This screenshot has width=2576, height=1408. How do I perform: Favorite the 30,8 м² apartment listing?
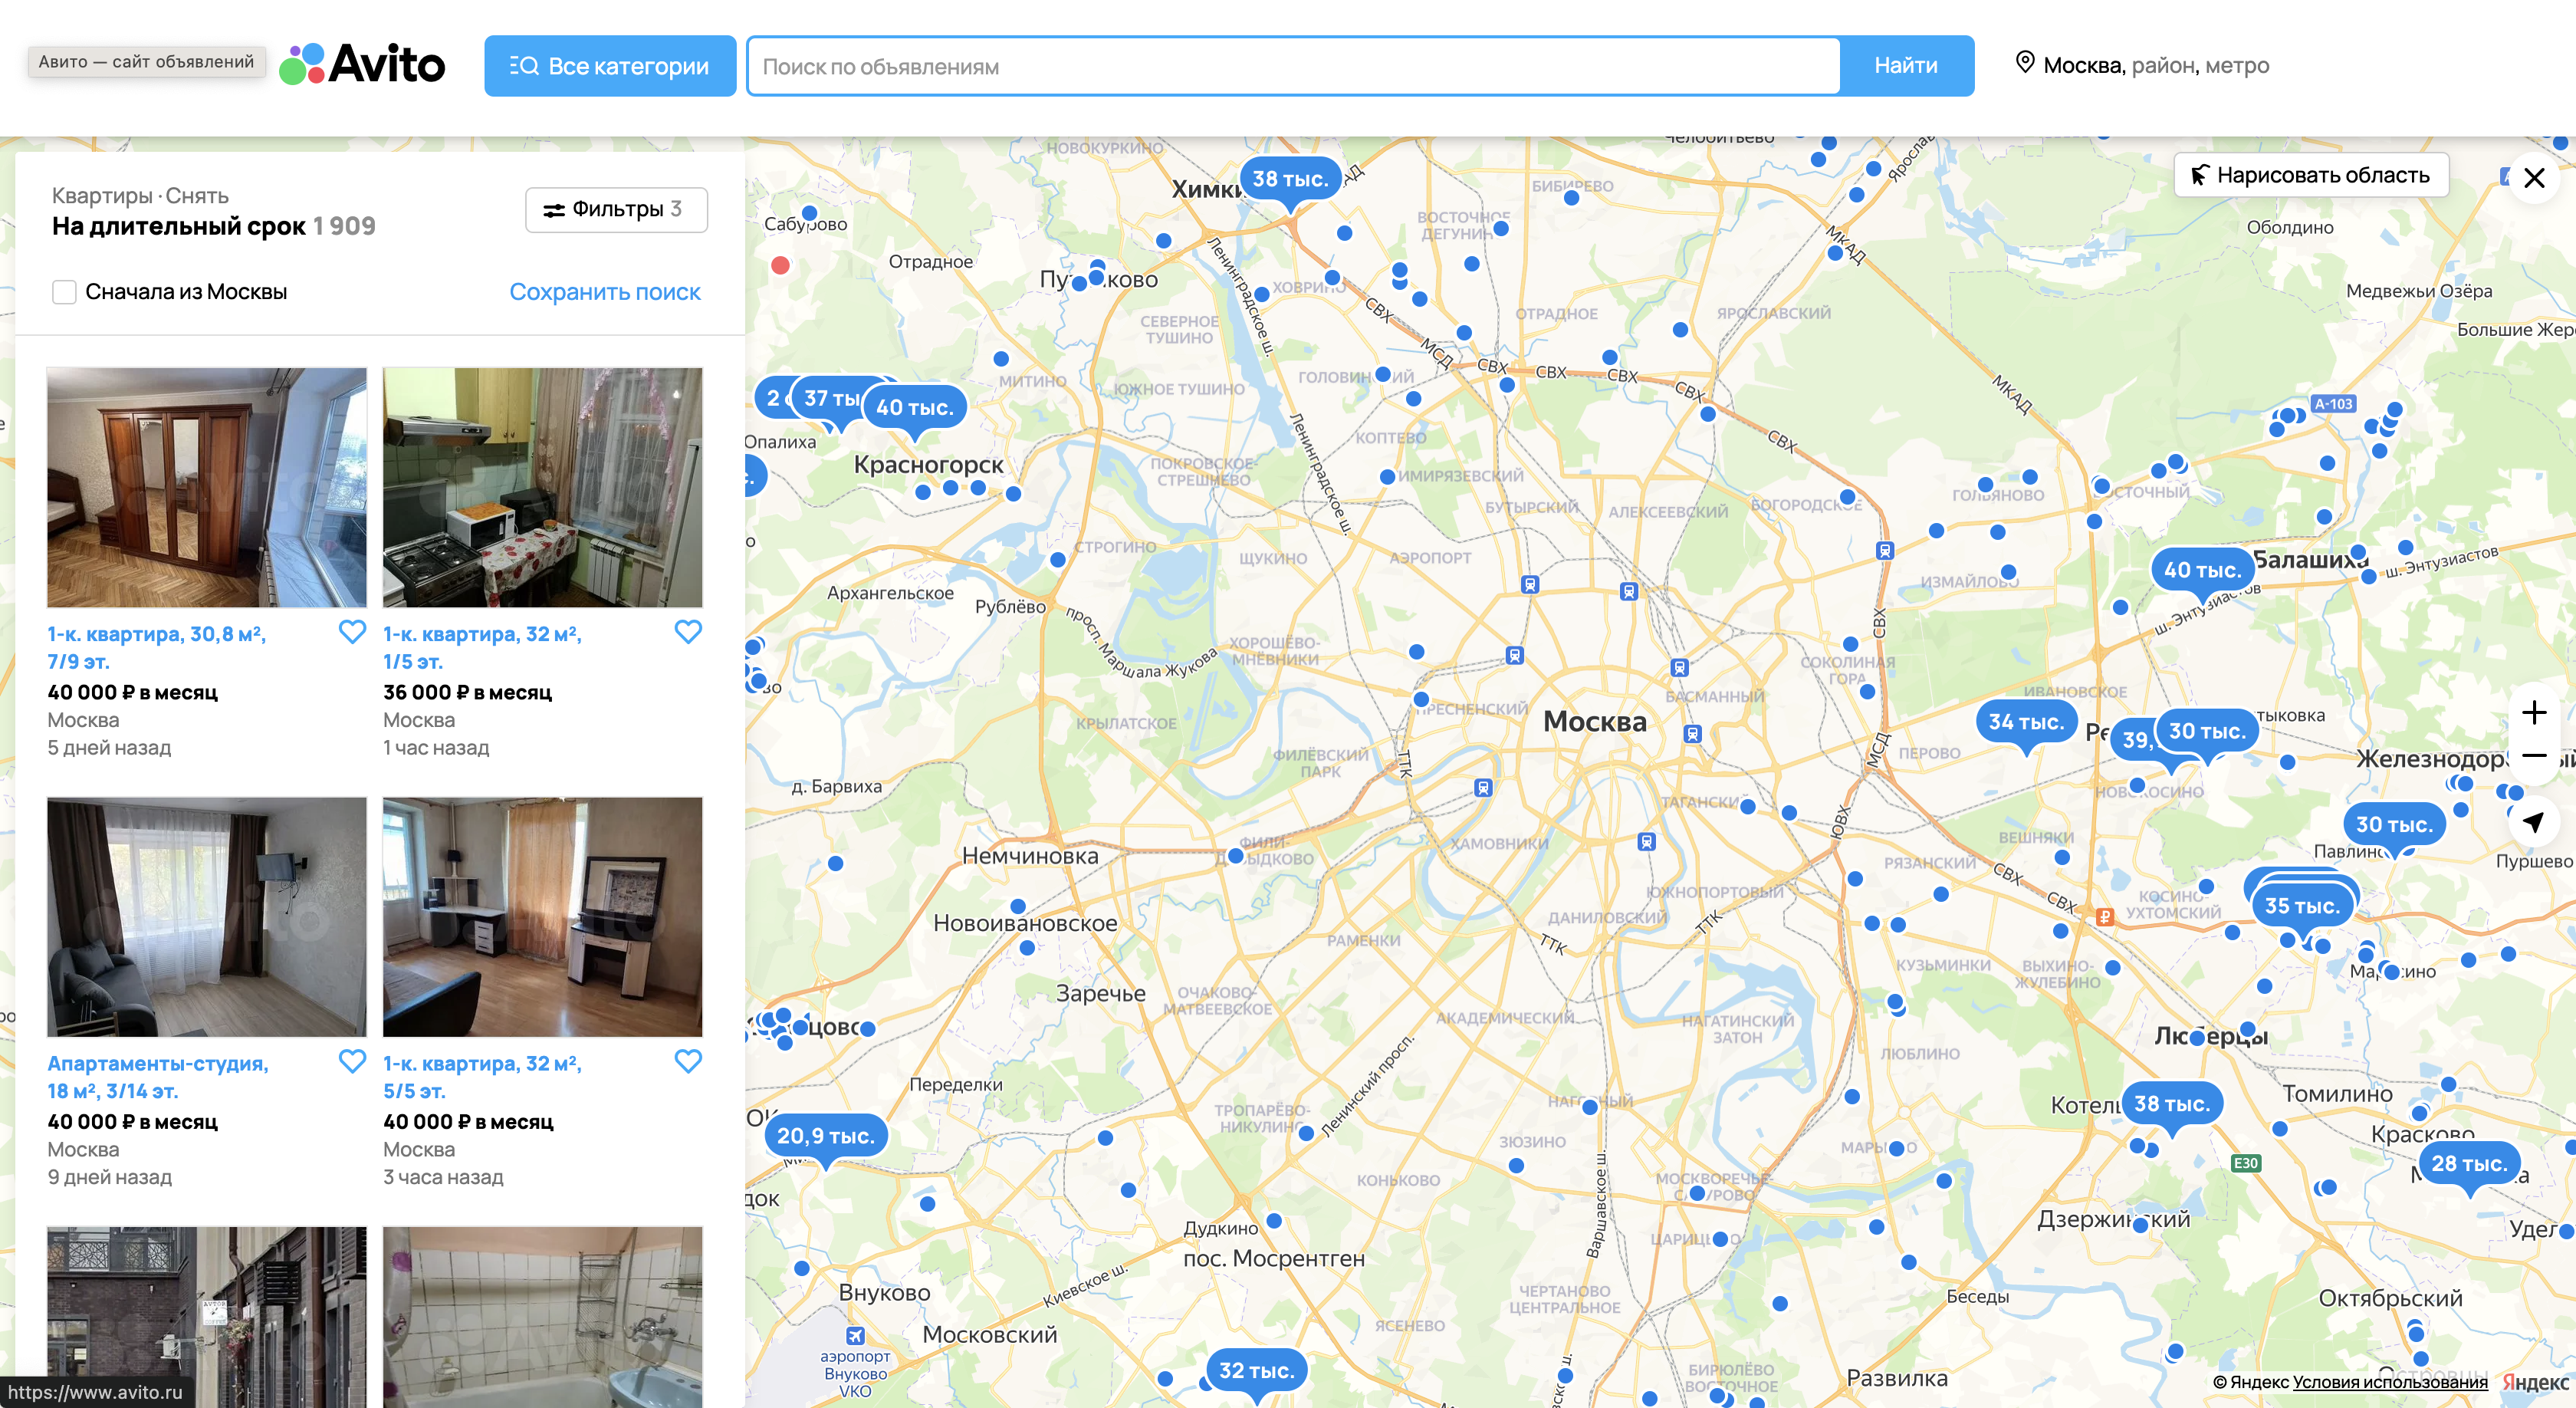coord(352,632)
